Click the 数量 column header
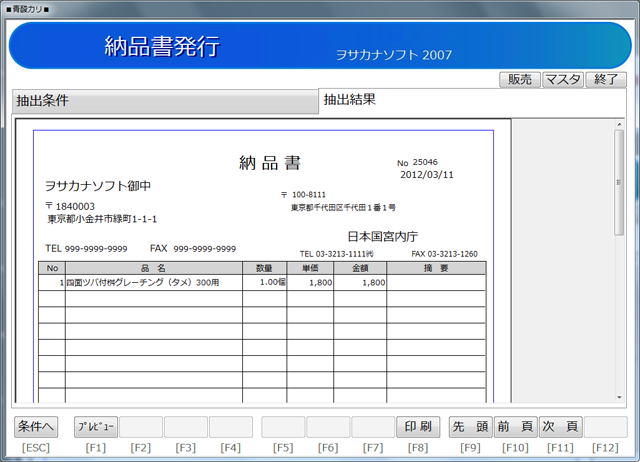 [x=264, y=268]
